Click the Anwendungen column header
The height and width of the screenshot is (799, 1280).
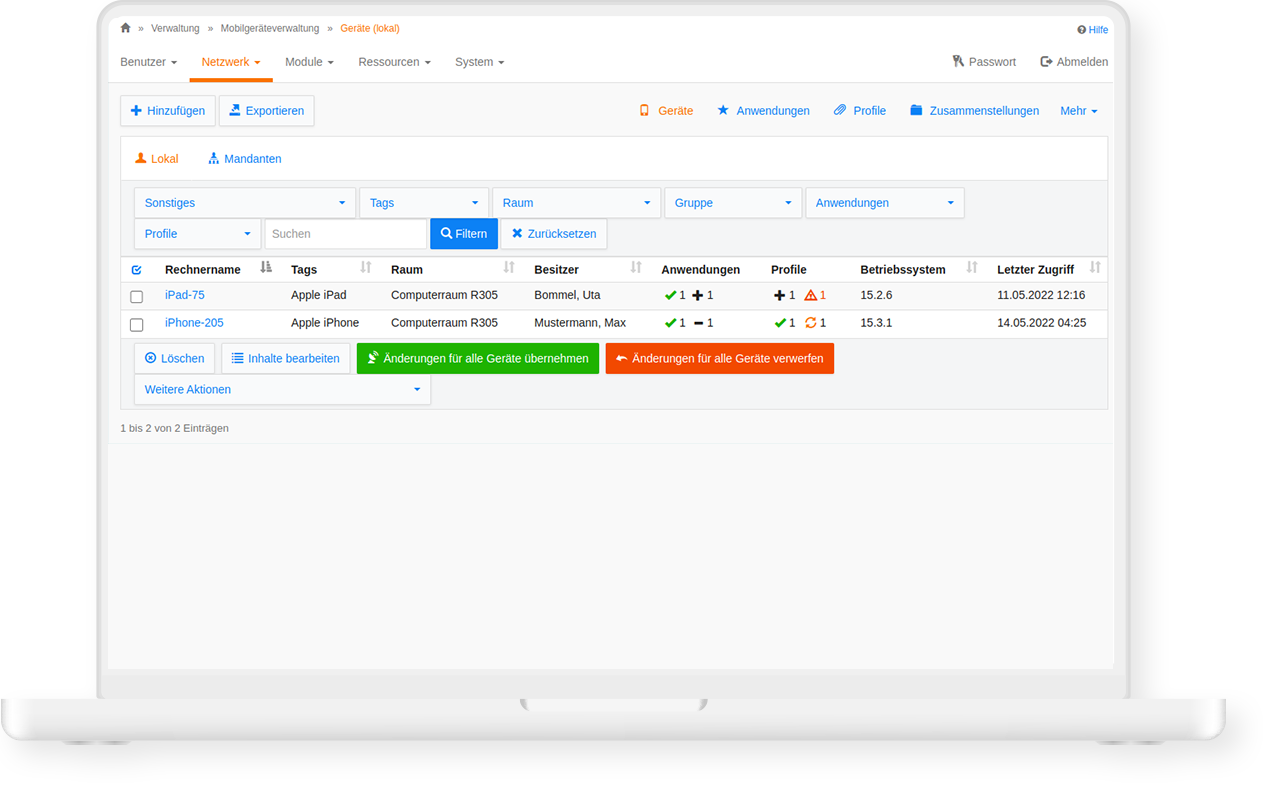pyautogui.click(x=700, y=270)
